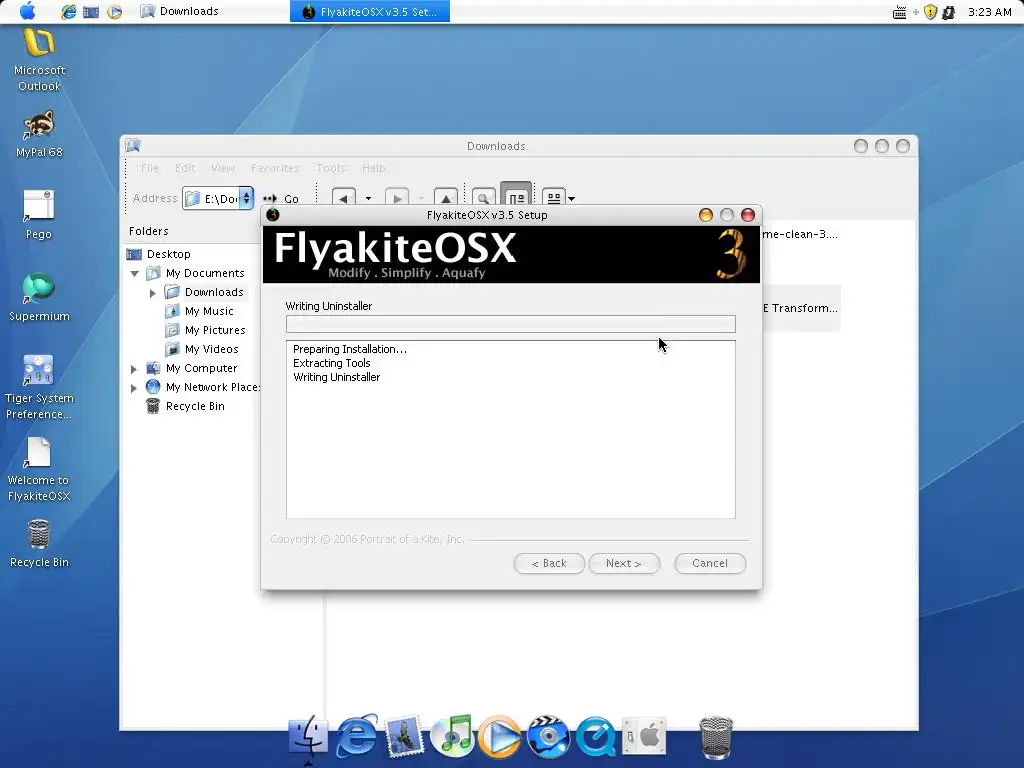Open the Back history dropdown arrow
The height and width of the screenshot is (768, 1024).
coord(368,198)
